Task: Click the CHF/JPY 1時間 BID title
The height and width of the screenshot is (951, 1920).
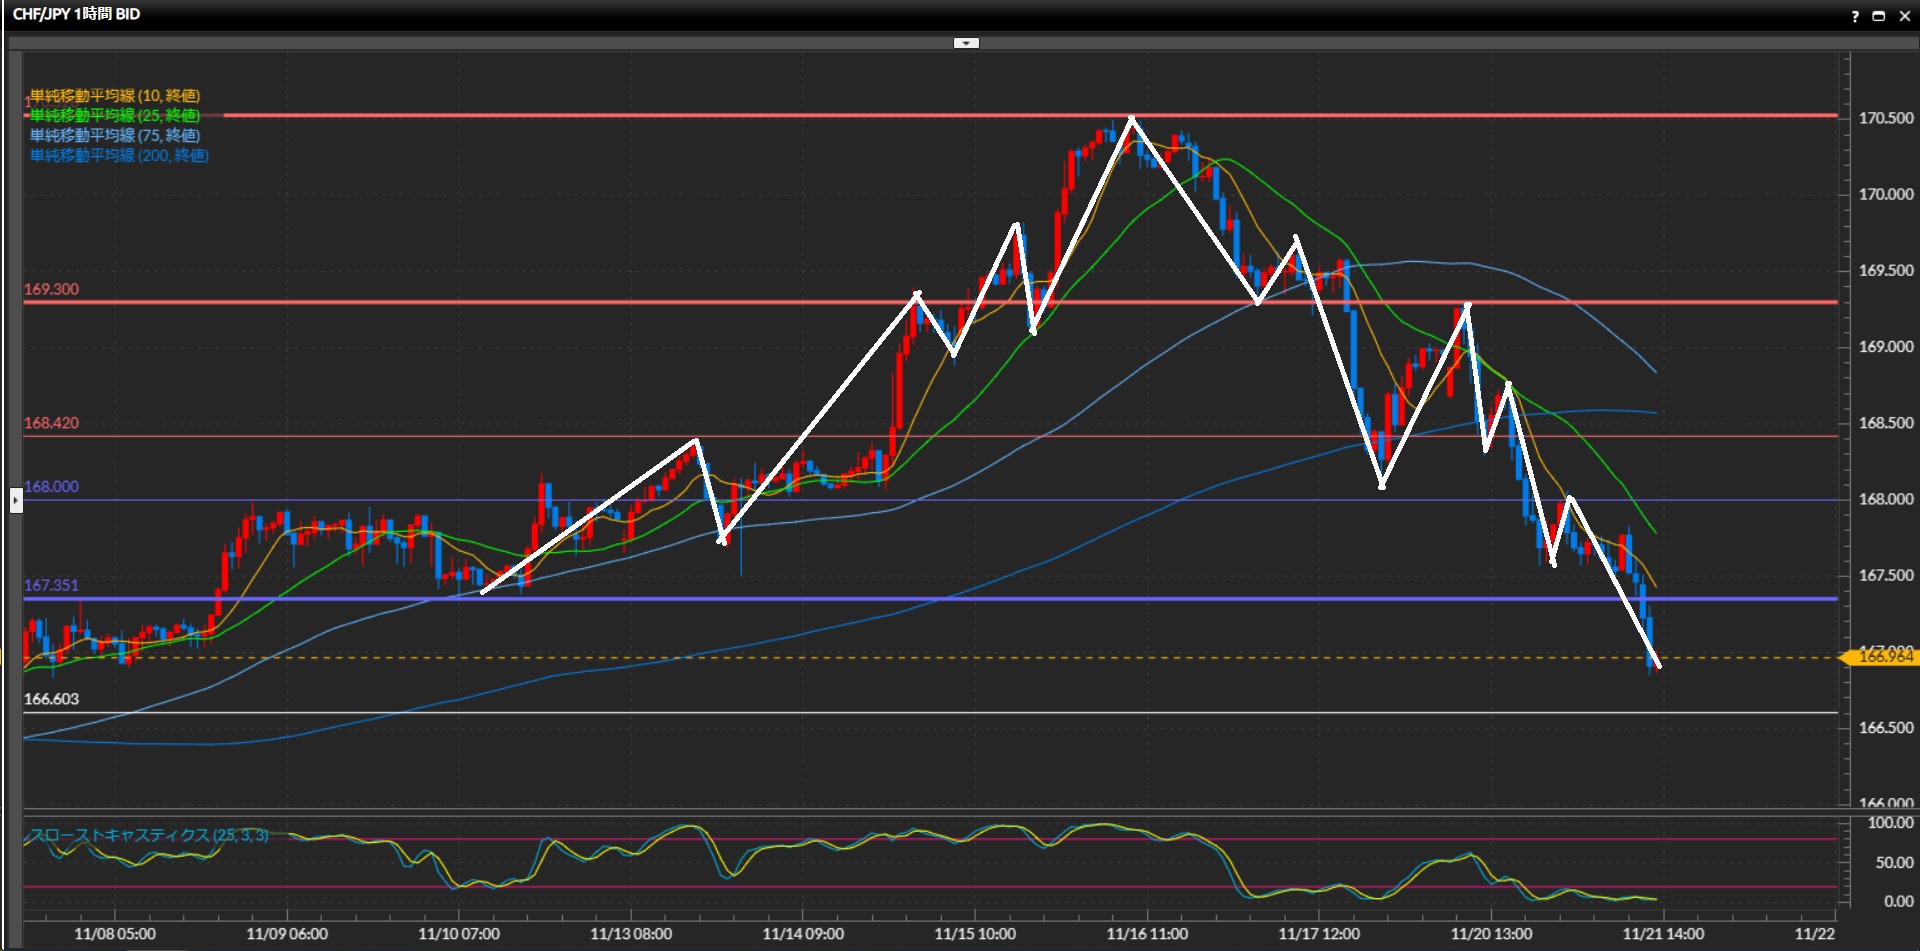Action: pos(77,14)
